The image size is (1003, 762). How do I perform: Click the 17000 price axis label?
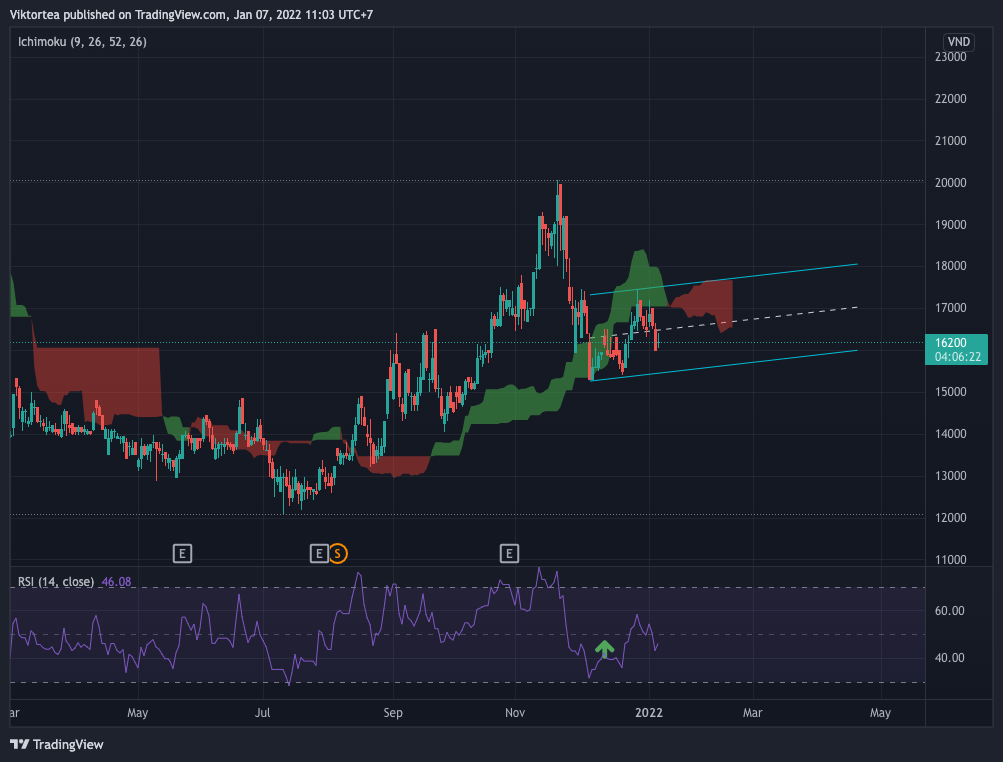[x=951, y=308]
